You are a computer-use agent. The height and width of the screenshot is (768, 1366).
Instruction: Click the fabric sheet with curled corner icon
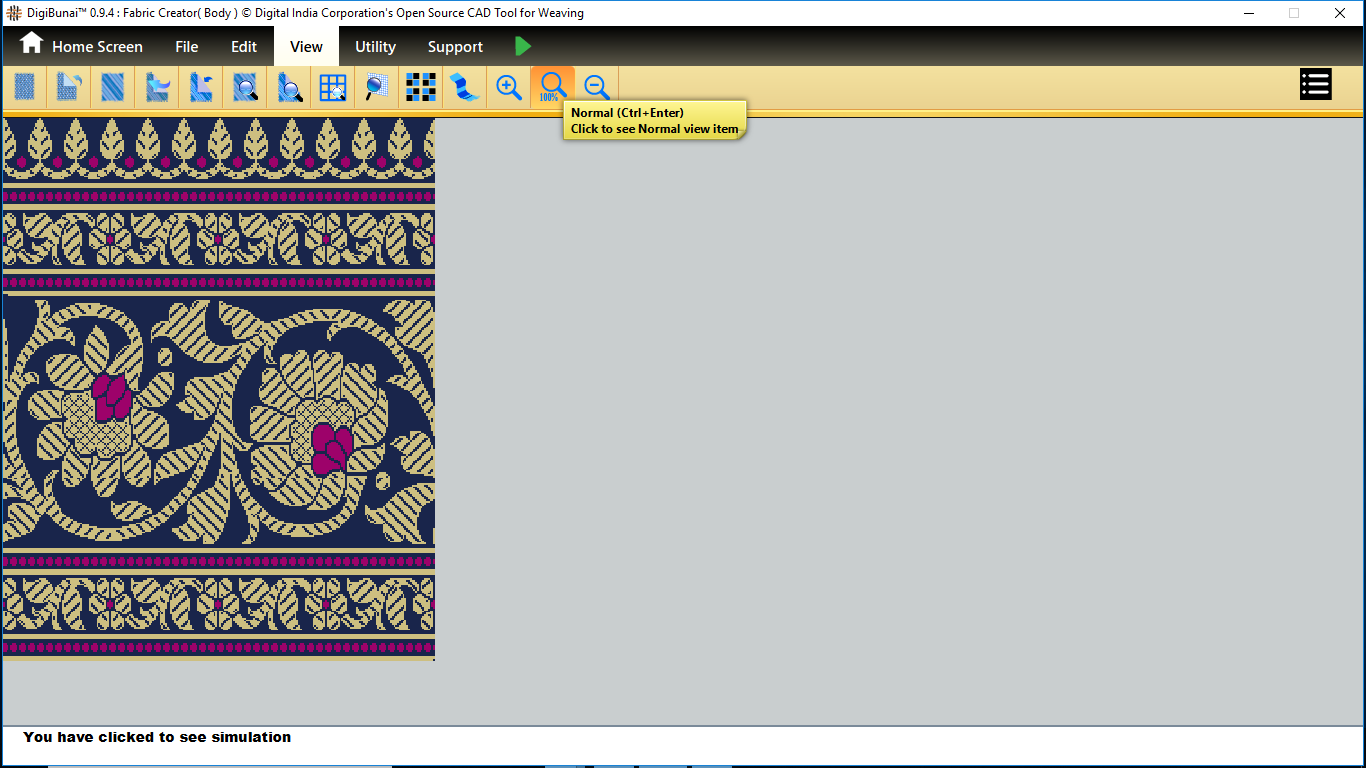pos(68,88)
